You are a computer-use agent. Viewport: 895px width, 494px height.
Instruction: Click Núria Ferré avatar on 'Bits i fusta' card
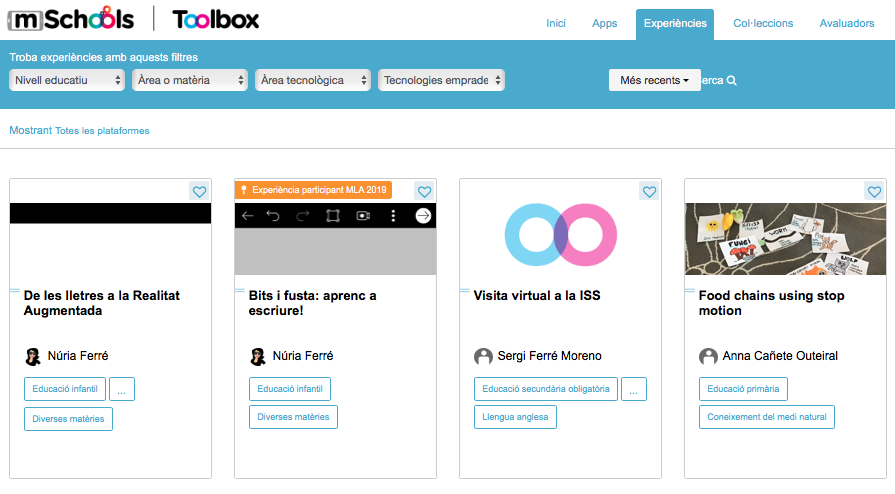(x=258, y=356)
